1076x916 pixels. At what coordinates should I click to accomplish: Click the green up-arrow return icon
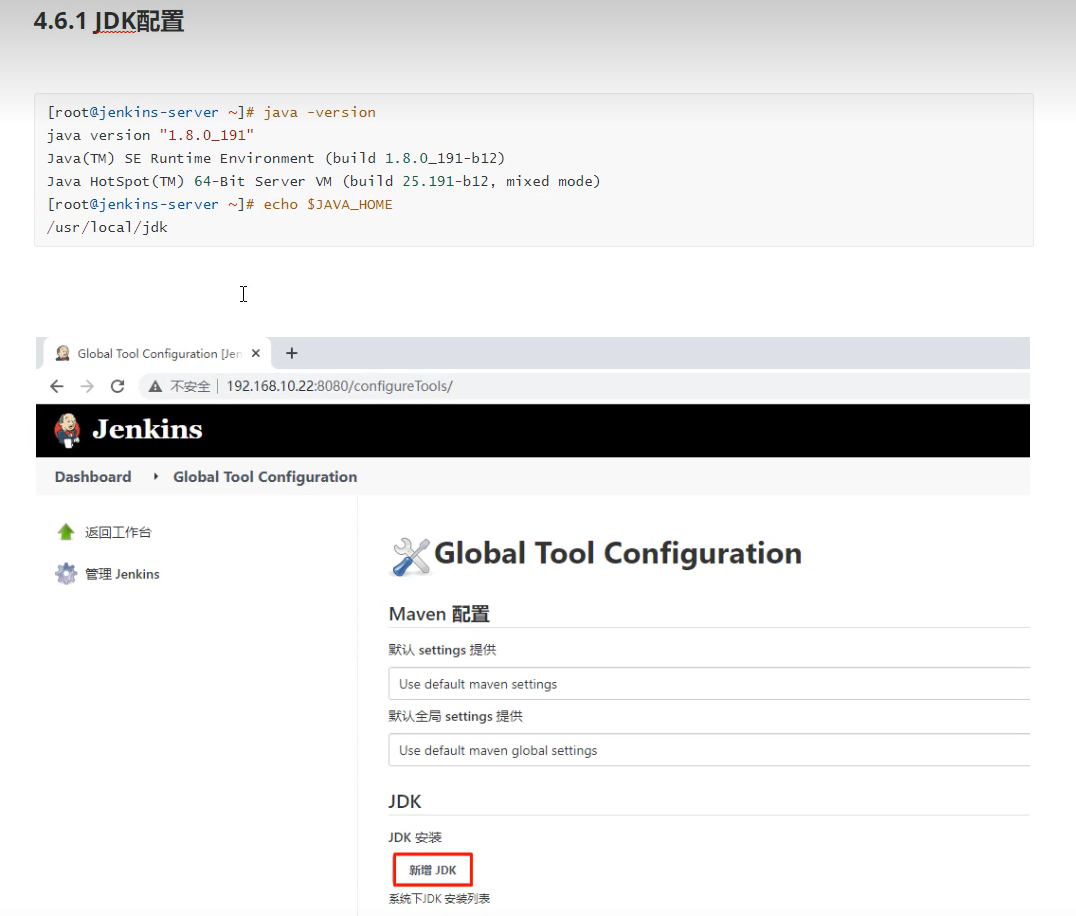(x=66, y=532)
